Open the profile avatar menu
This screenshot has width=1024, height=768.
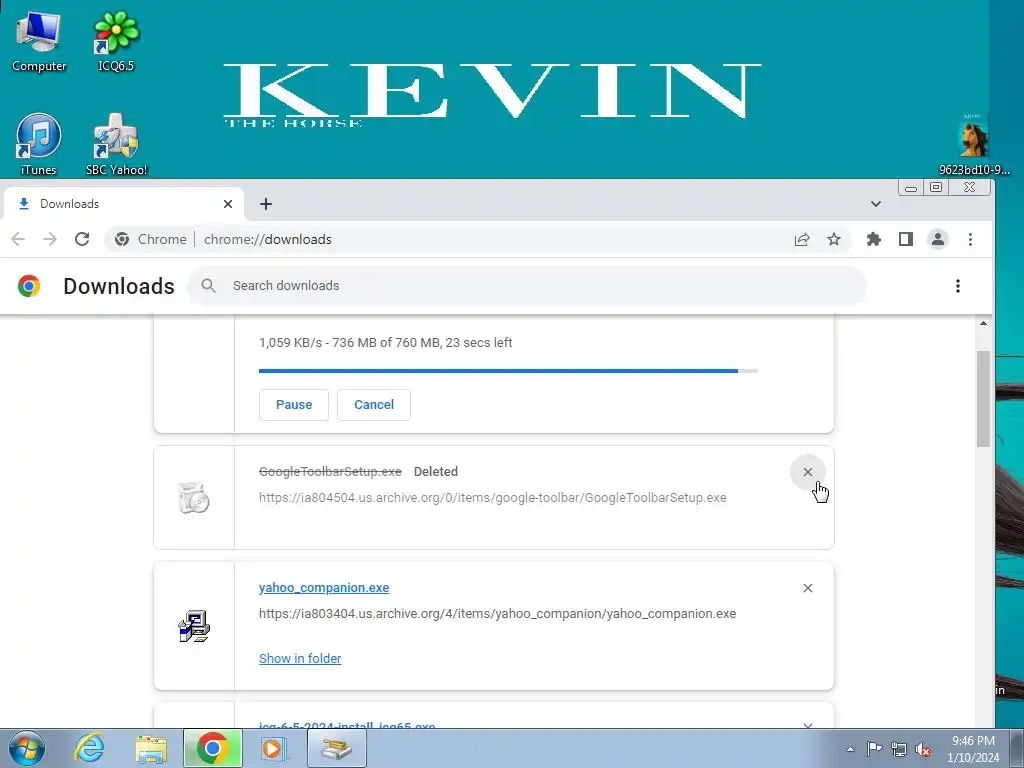938,239
